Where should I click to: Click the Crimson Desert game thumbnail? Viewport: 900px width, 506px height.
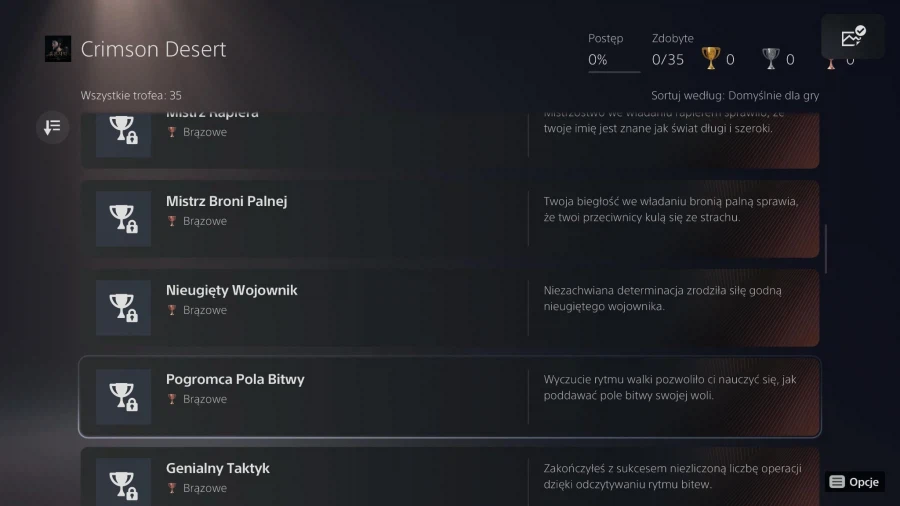coord(58,49)
